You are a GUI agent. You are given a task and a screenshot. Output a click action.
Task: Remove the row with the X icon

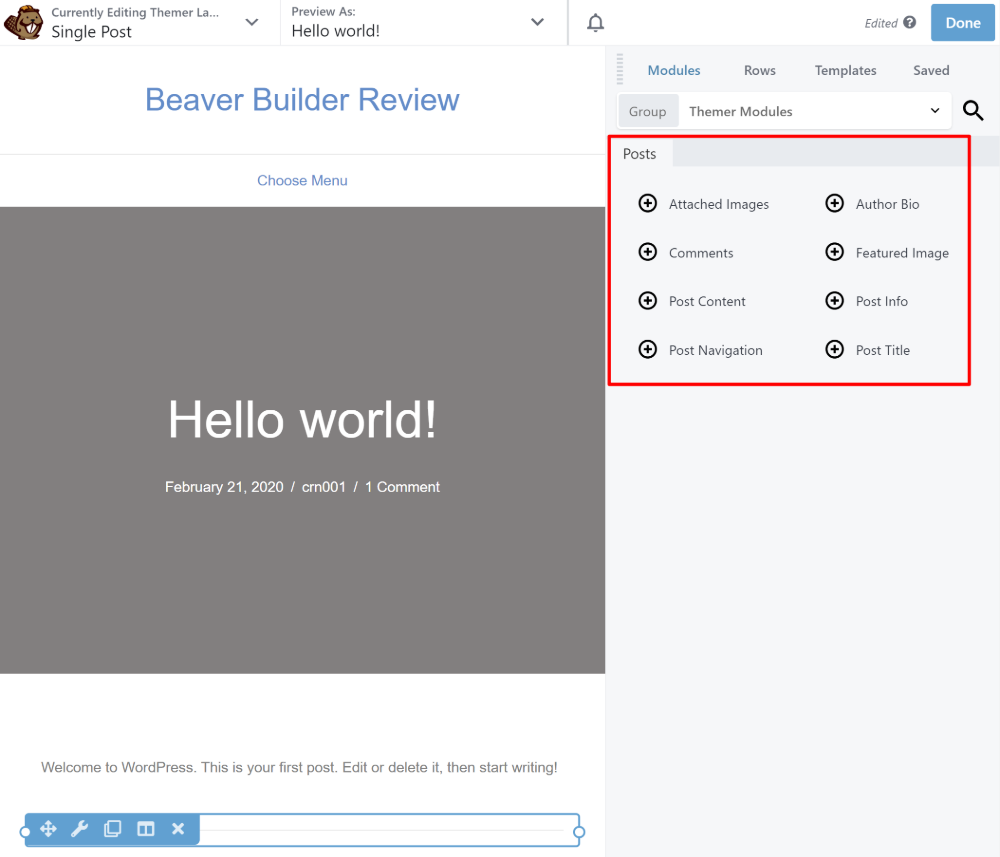[178, 829]
